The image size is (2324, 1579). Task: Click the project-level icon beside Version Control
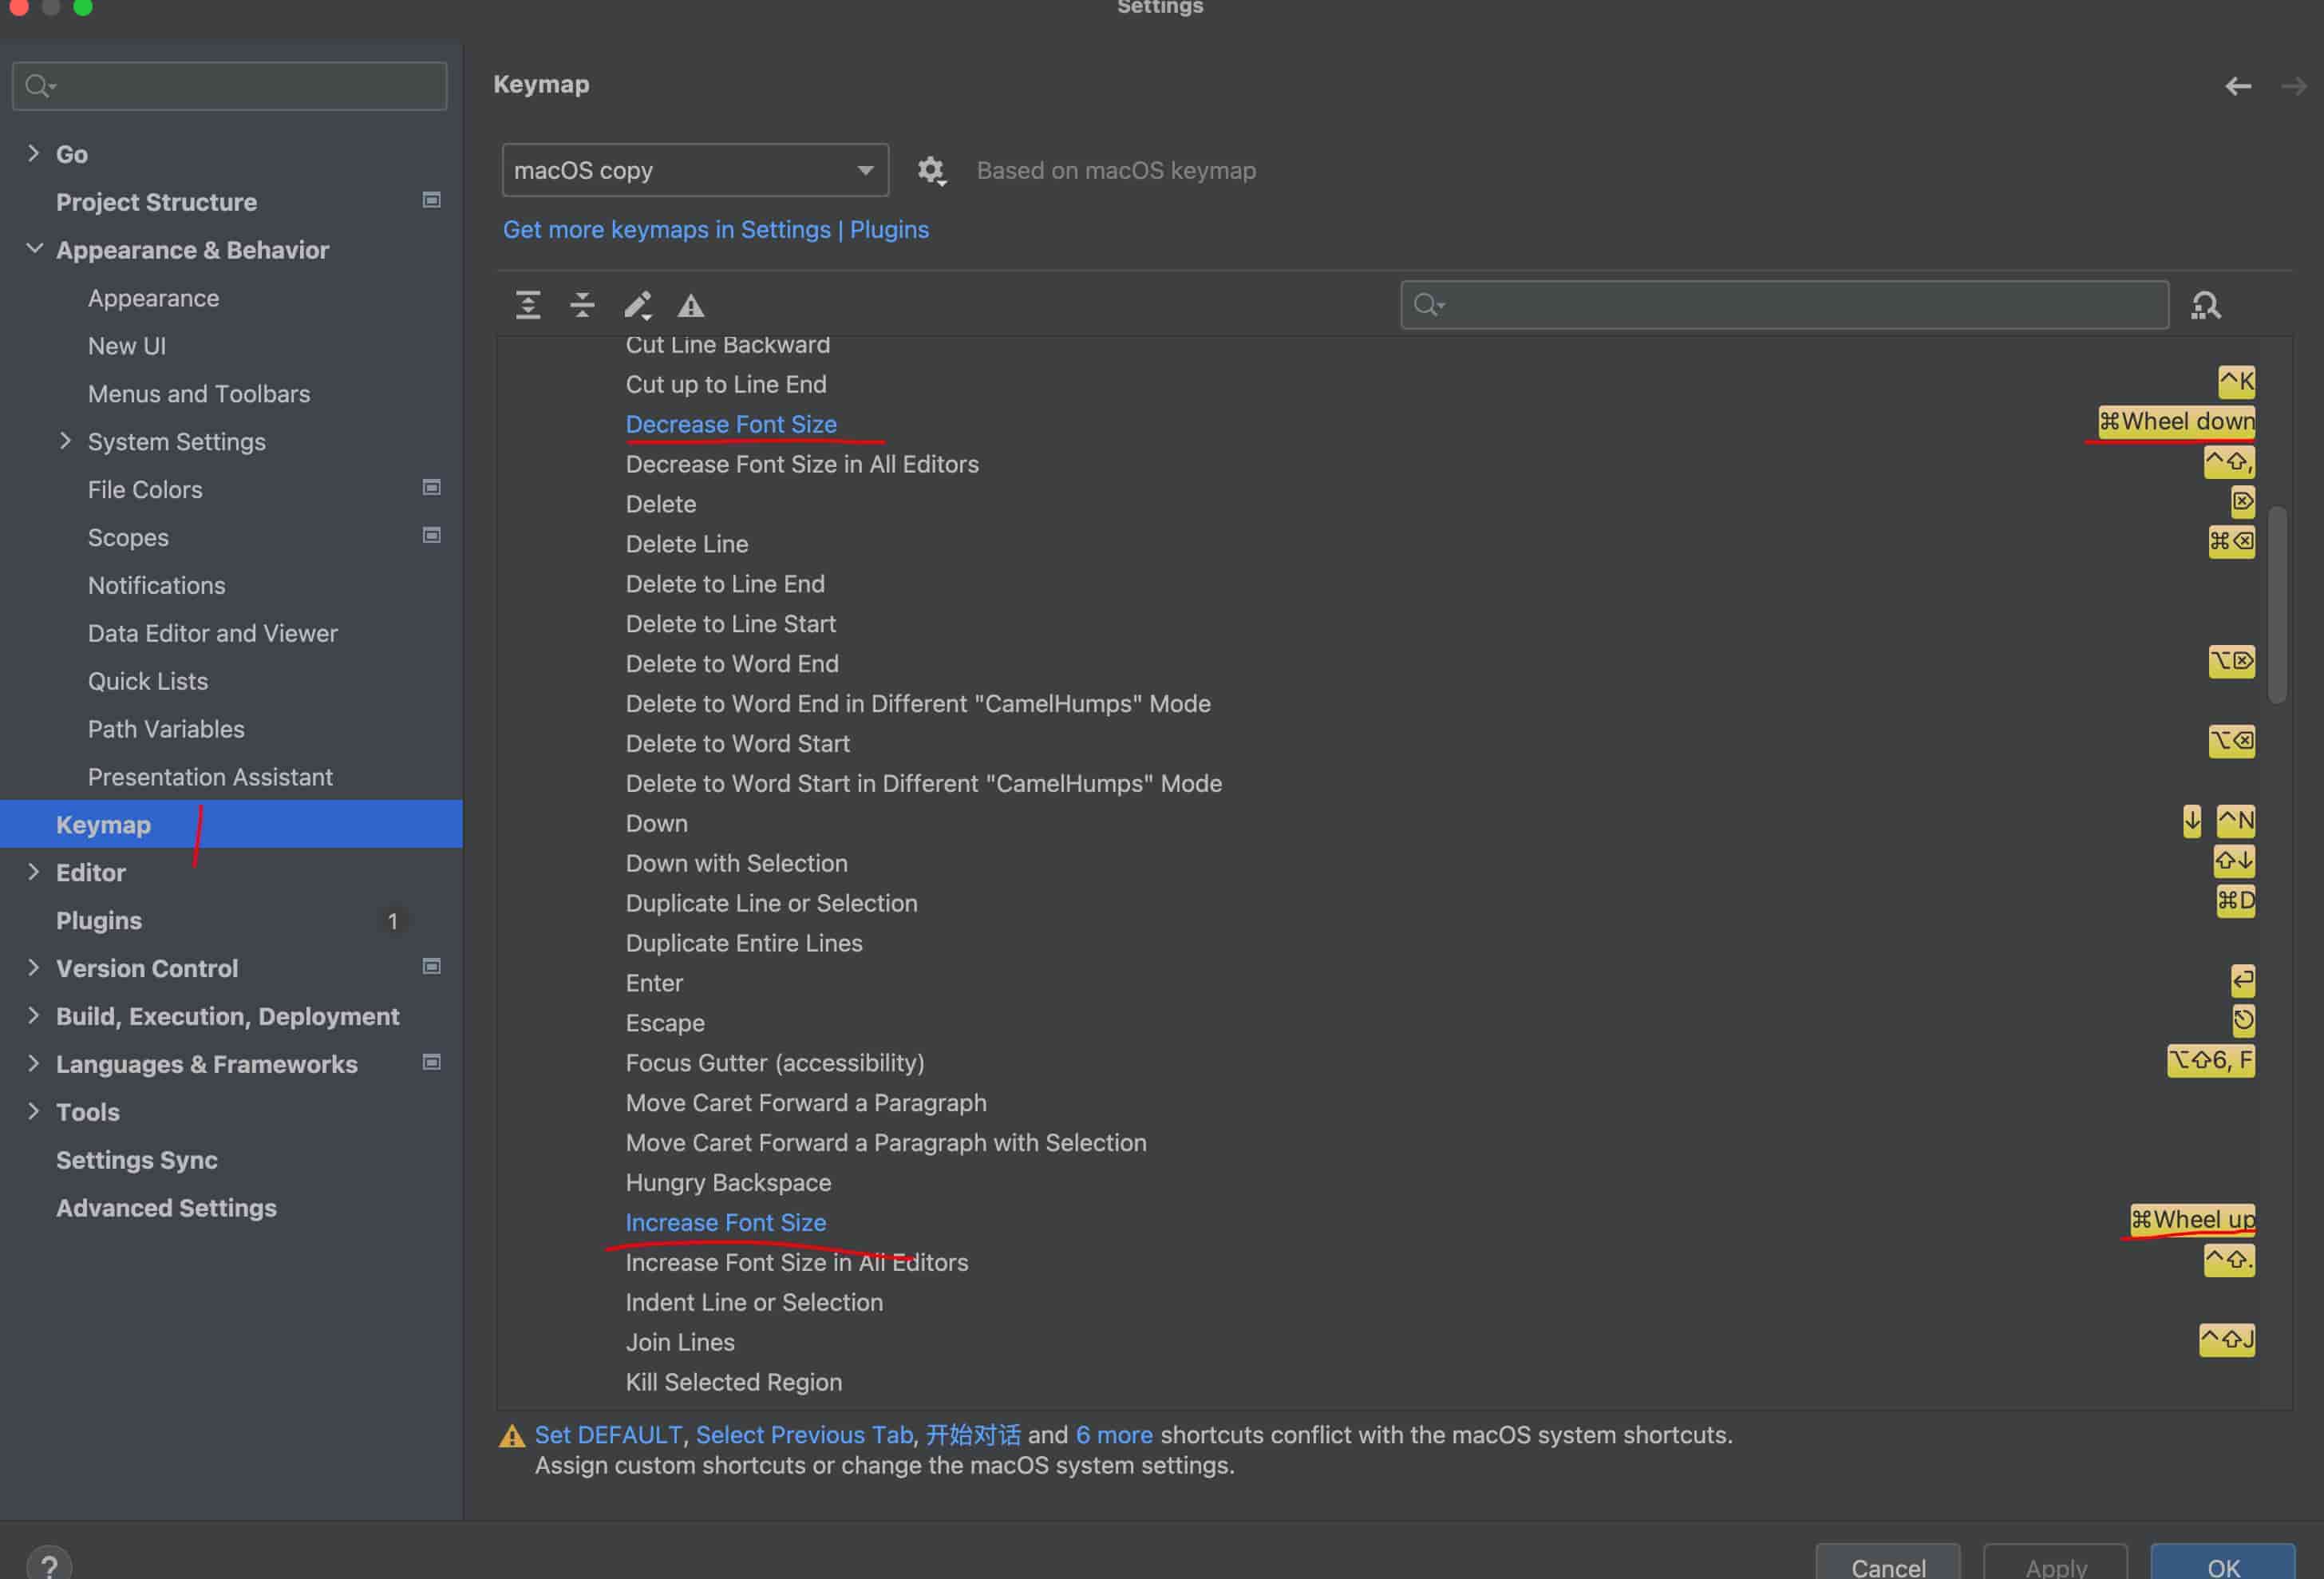432,966
